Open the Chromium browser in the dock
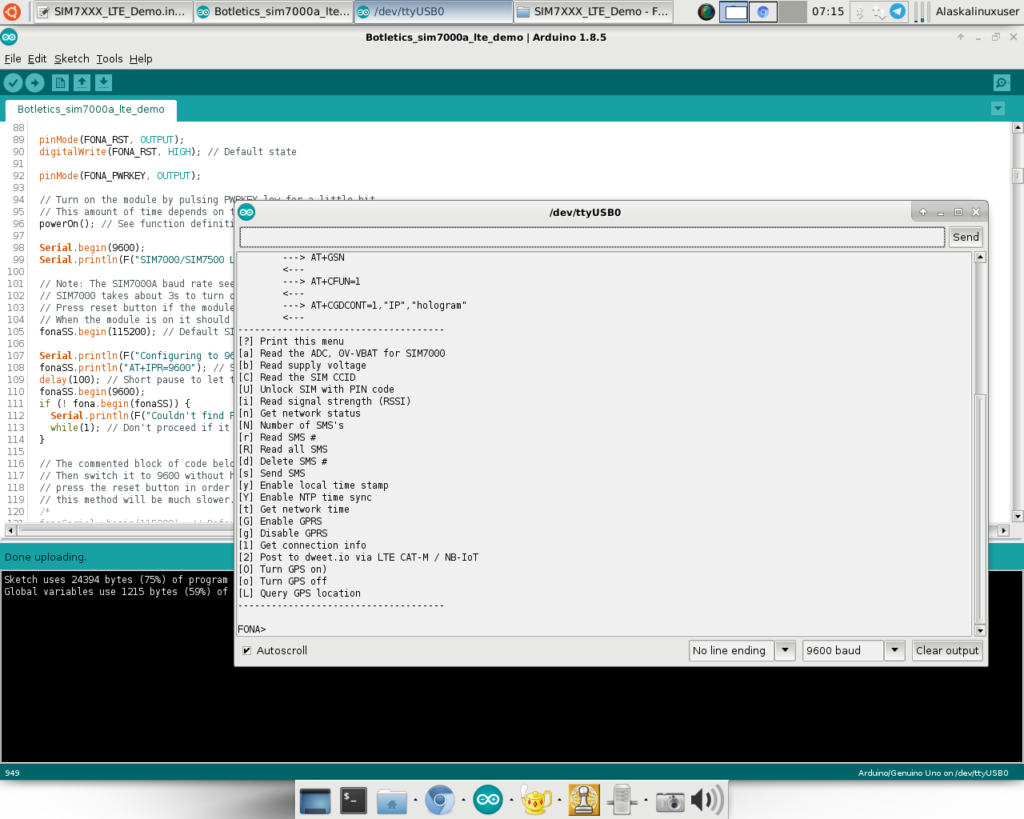 (x=437, y=799)
